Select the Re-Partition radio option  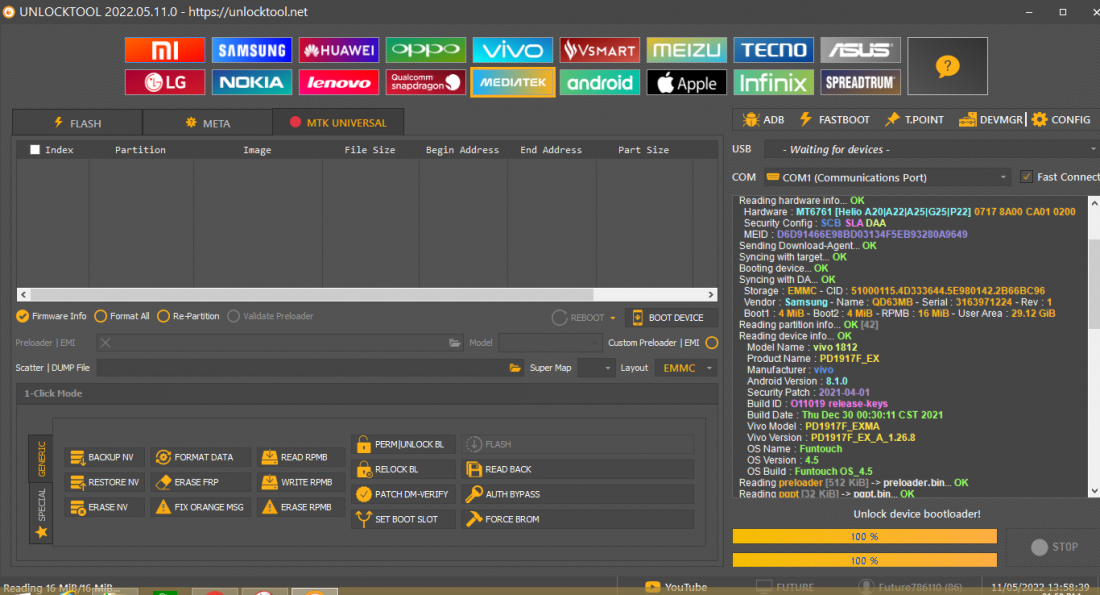[188, 316]
